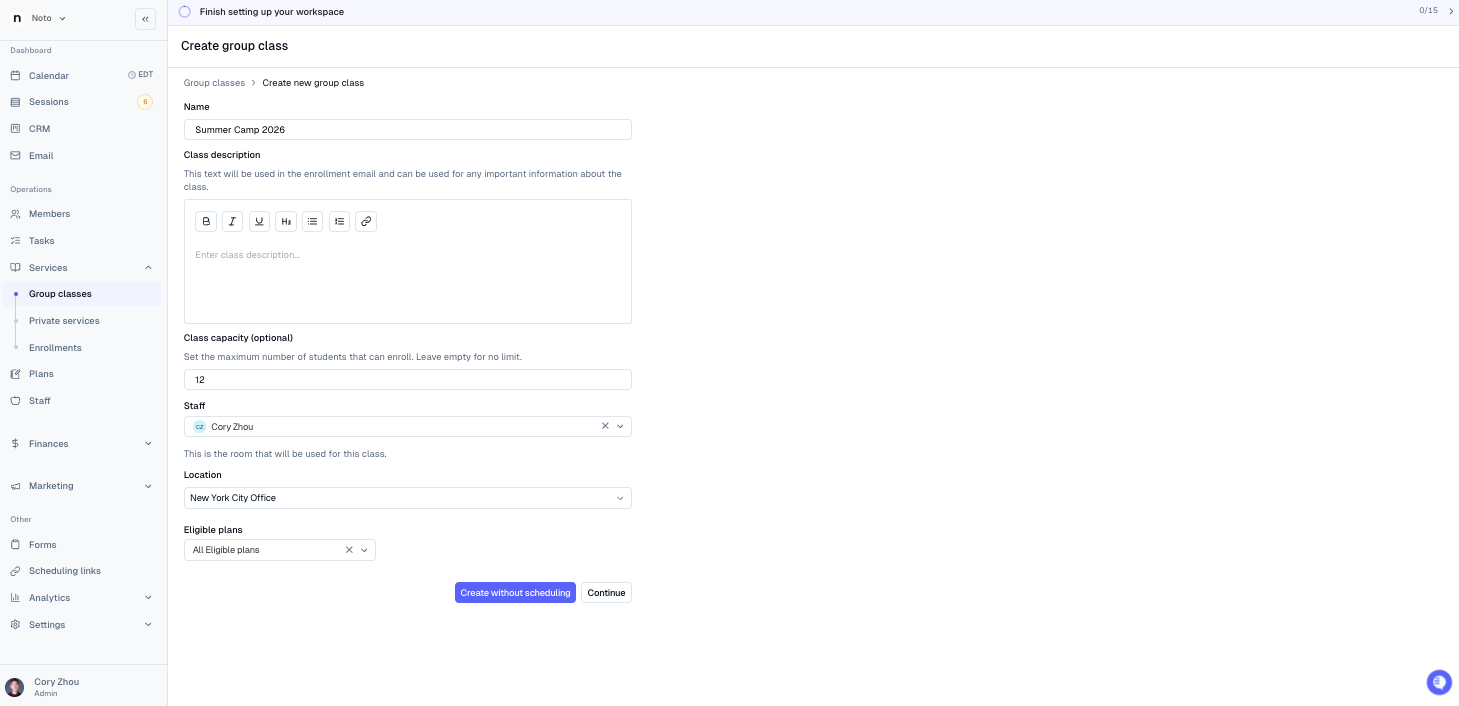
Task: Collapse the sidebar with double-chevron button
Action: click(145, 18)
